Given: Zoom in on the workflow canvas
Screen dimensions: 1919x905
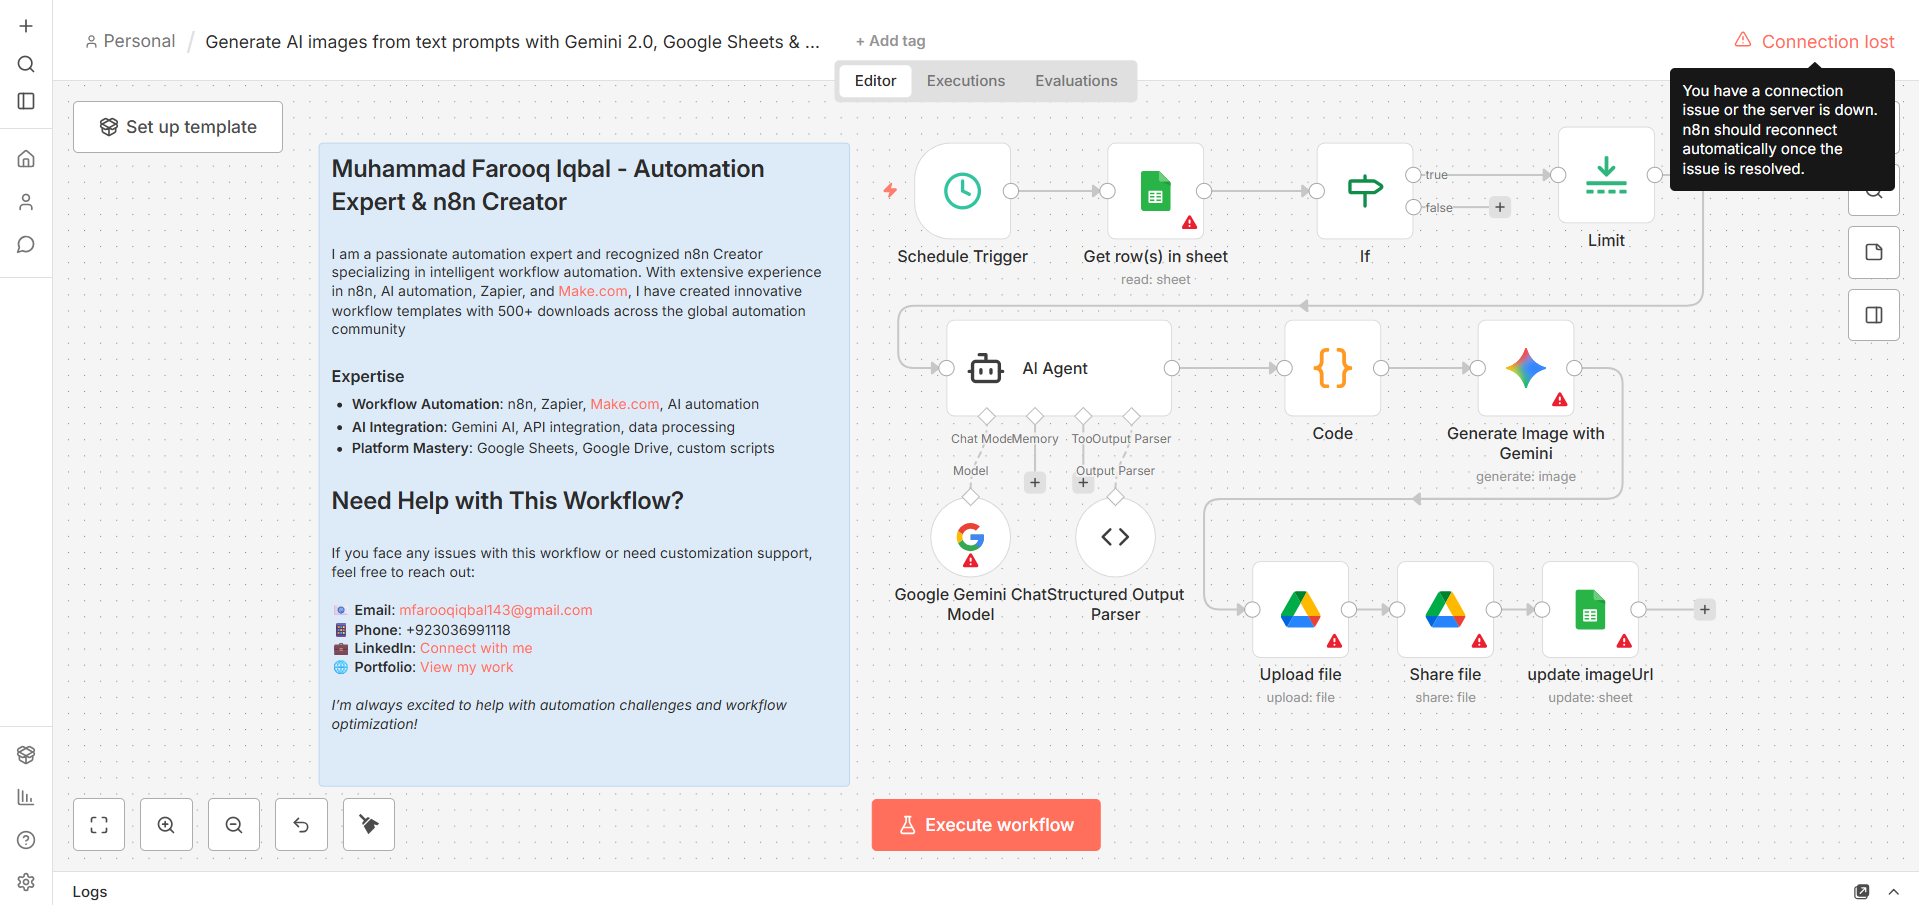Looking at the screenshot, I should (166, 825).
